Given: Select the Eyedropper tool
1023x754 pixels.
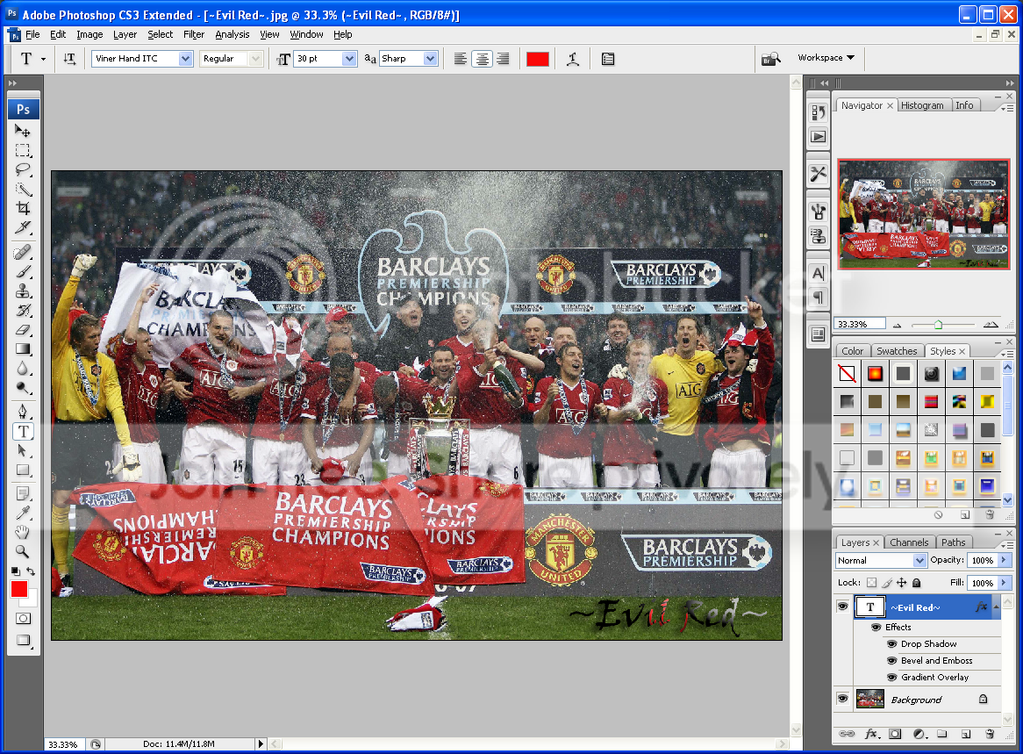Looking at the screenshot, I should click(x=23, y=513).
